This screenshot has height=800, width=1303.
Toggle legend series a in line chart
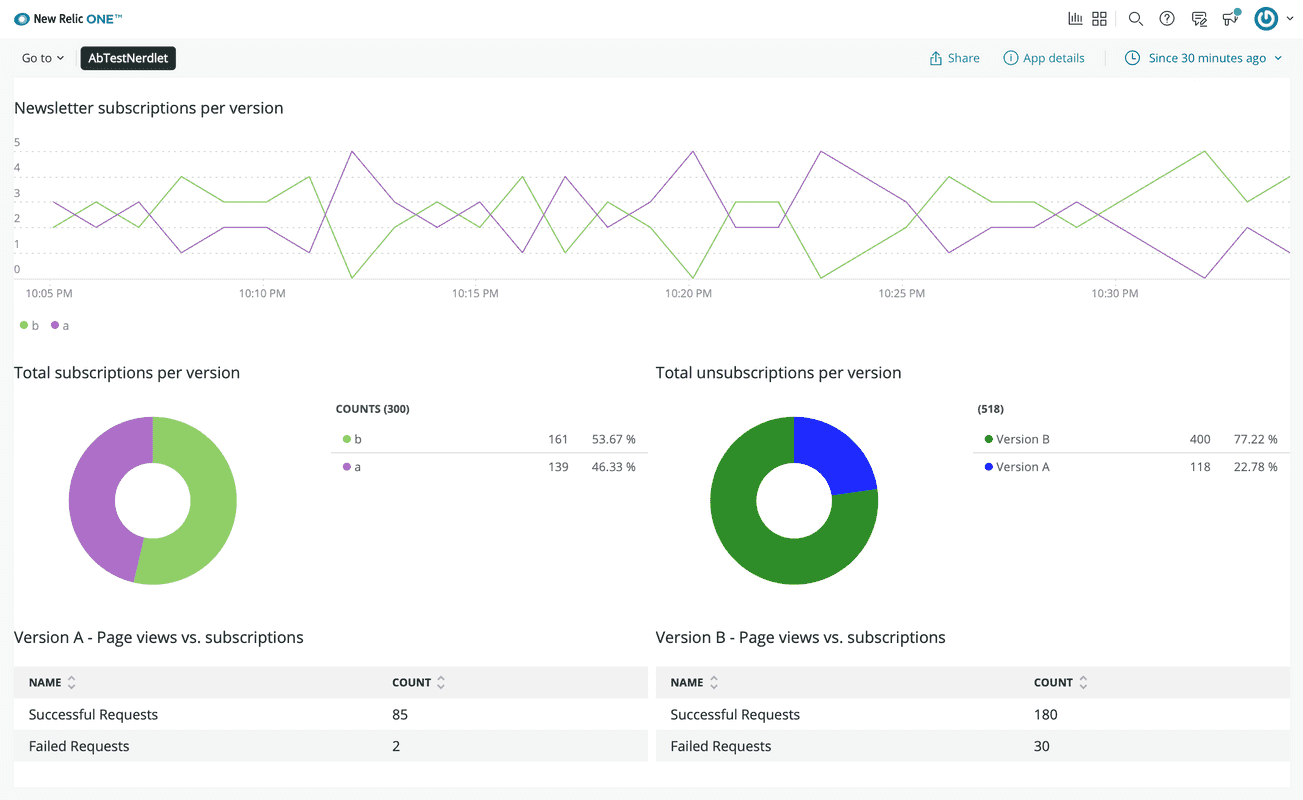pos(60,325)
